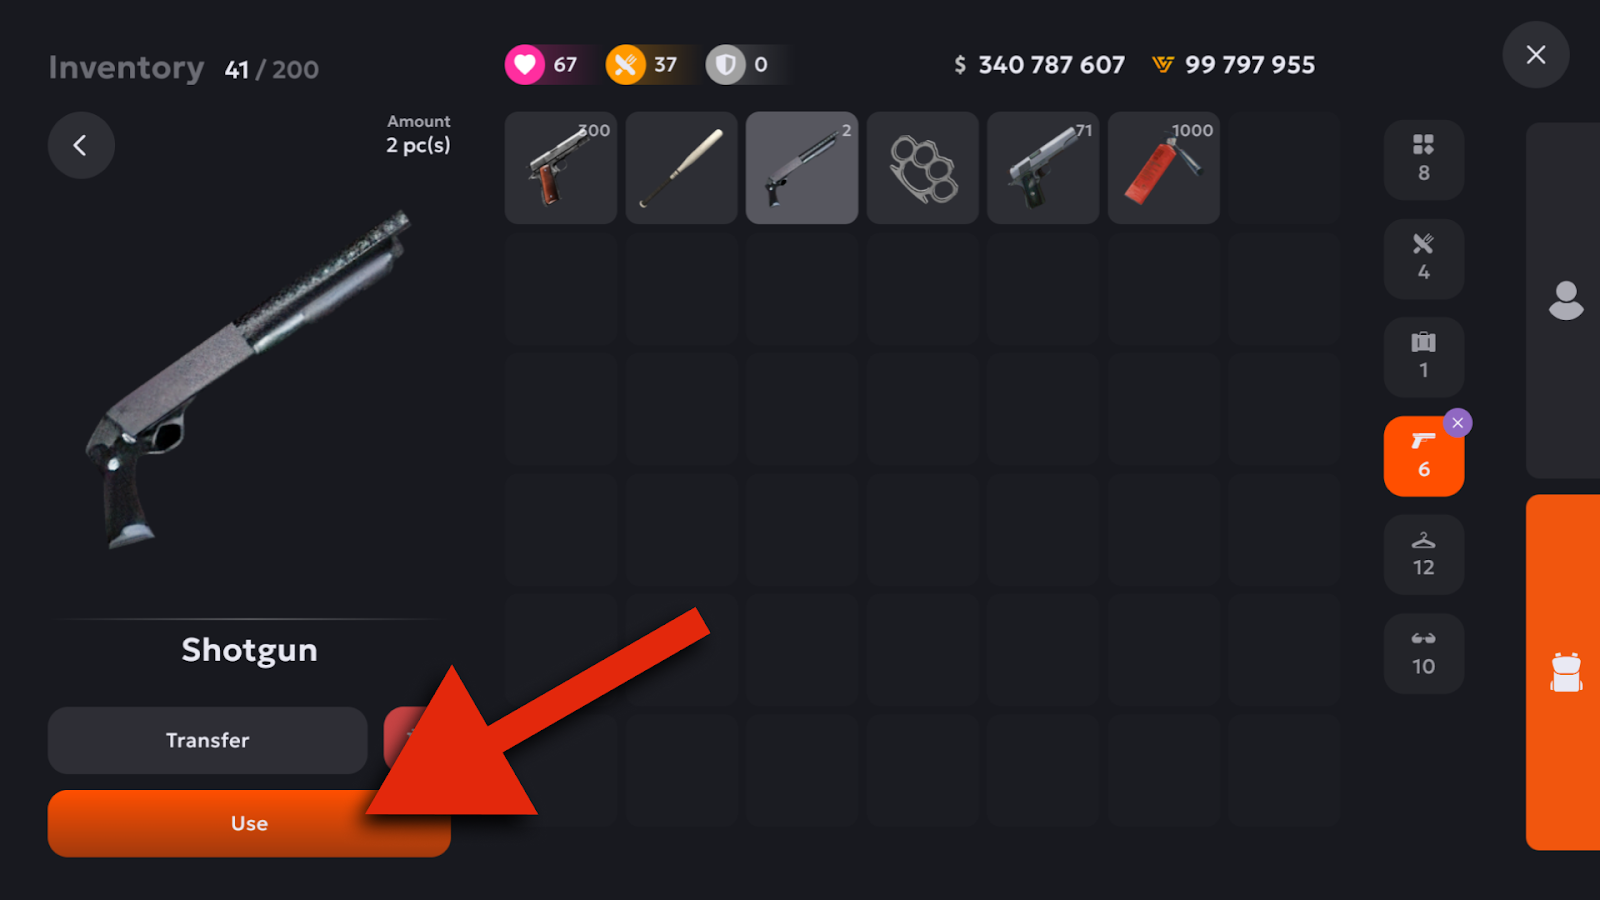Select the brass knuckles item
Image resolution: width=1600 pixels, height=900 pixels.
pos(922,167)
